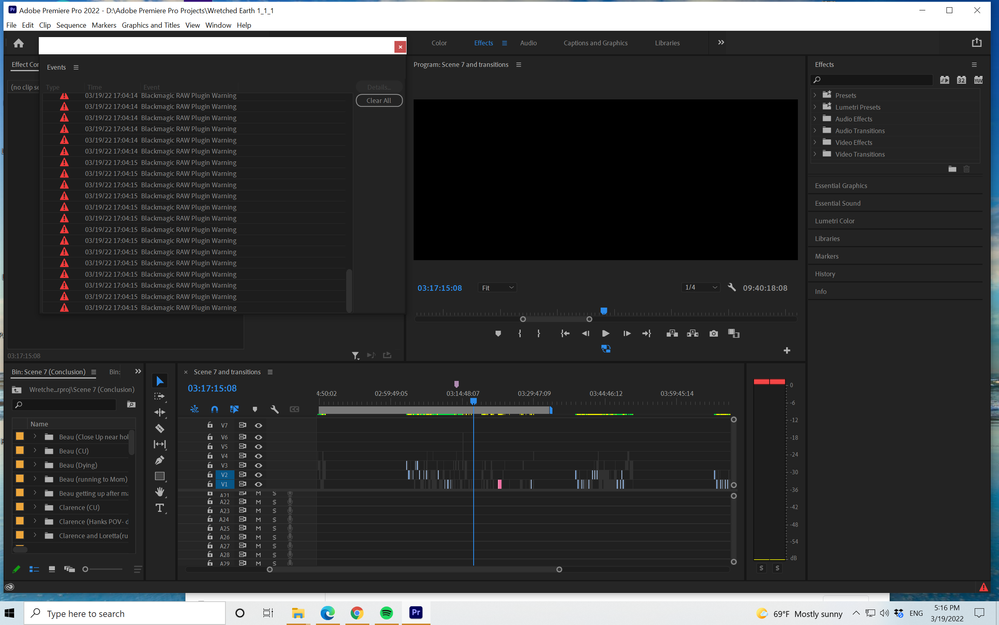Screen dimensions: 999x625
Task: Click the Quick Export share icon
Action: click(x=977, y=43)
